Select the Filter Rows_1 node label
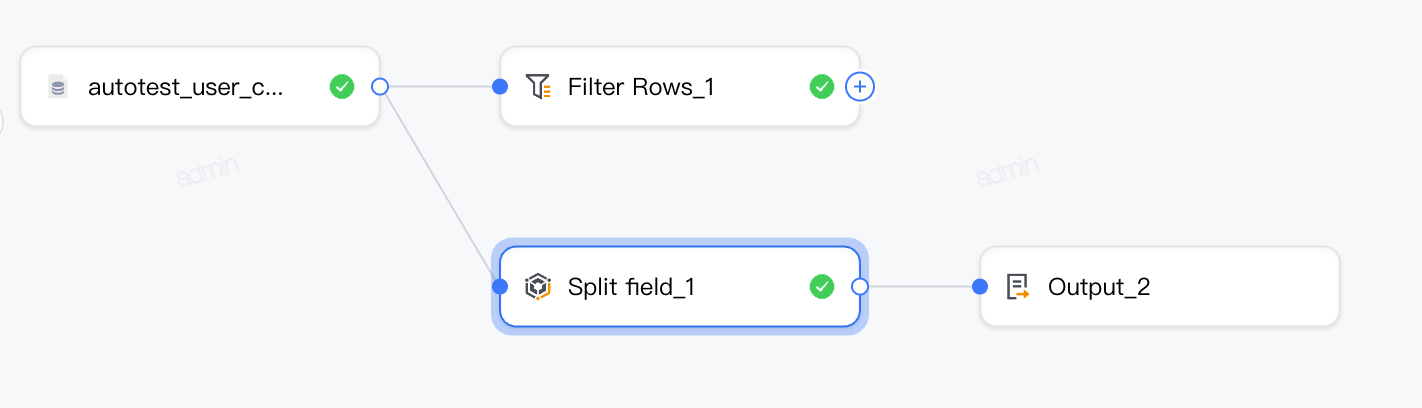 [641, 87]
